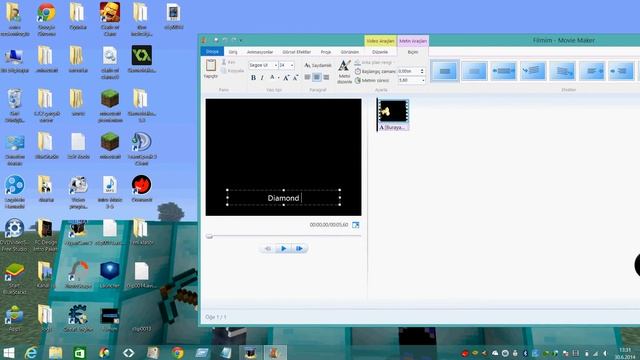
Task: Select the third text effect thumbnail
Action: [504, 71]
